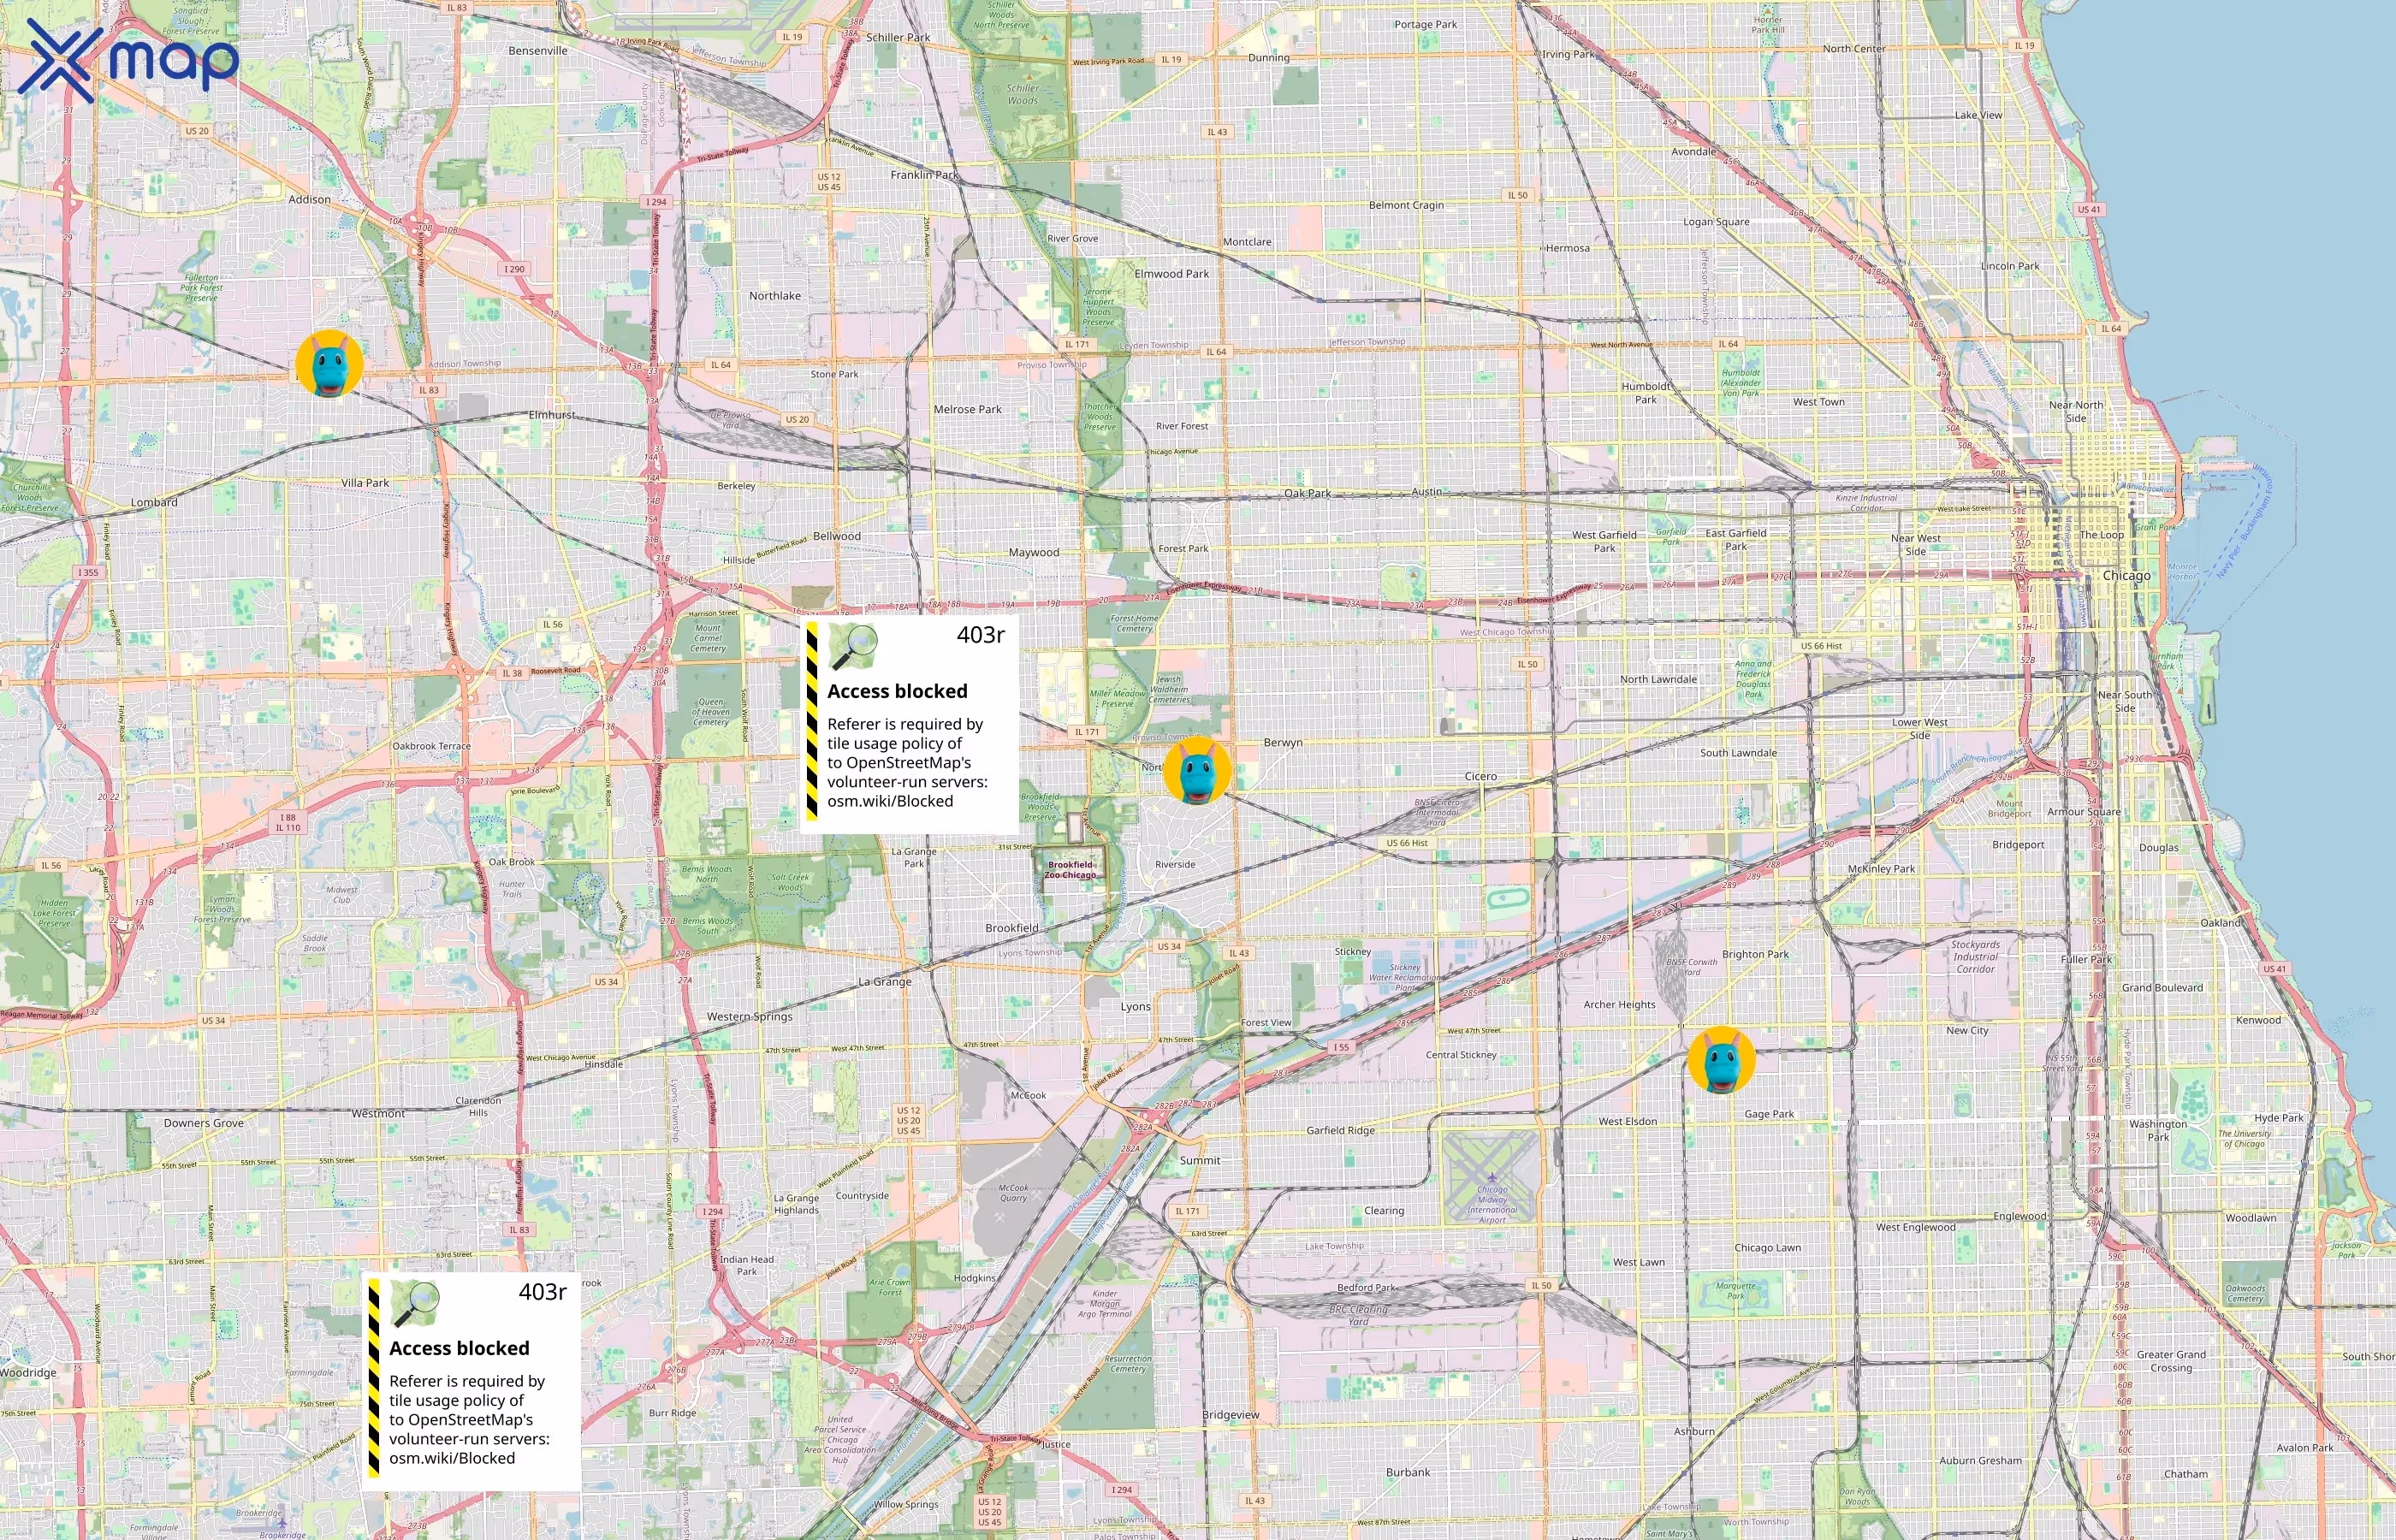Click the Oak Park label
The image size is (2396, 1540).
[1307, 493]
